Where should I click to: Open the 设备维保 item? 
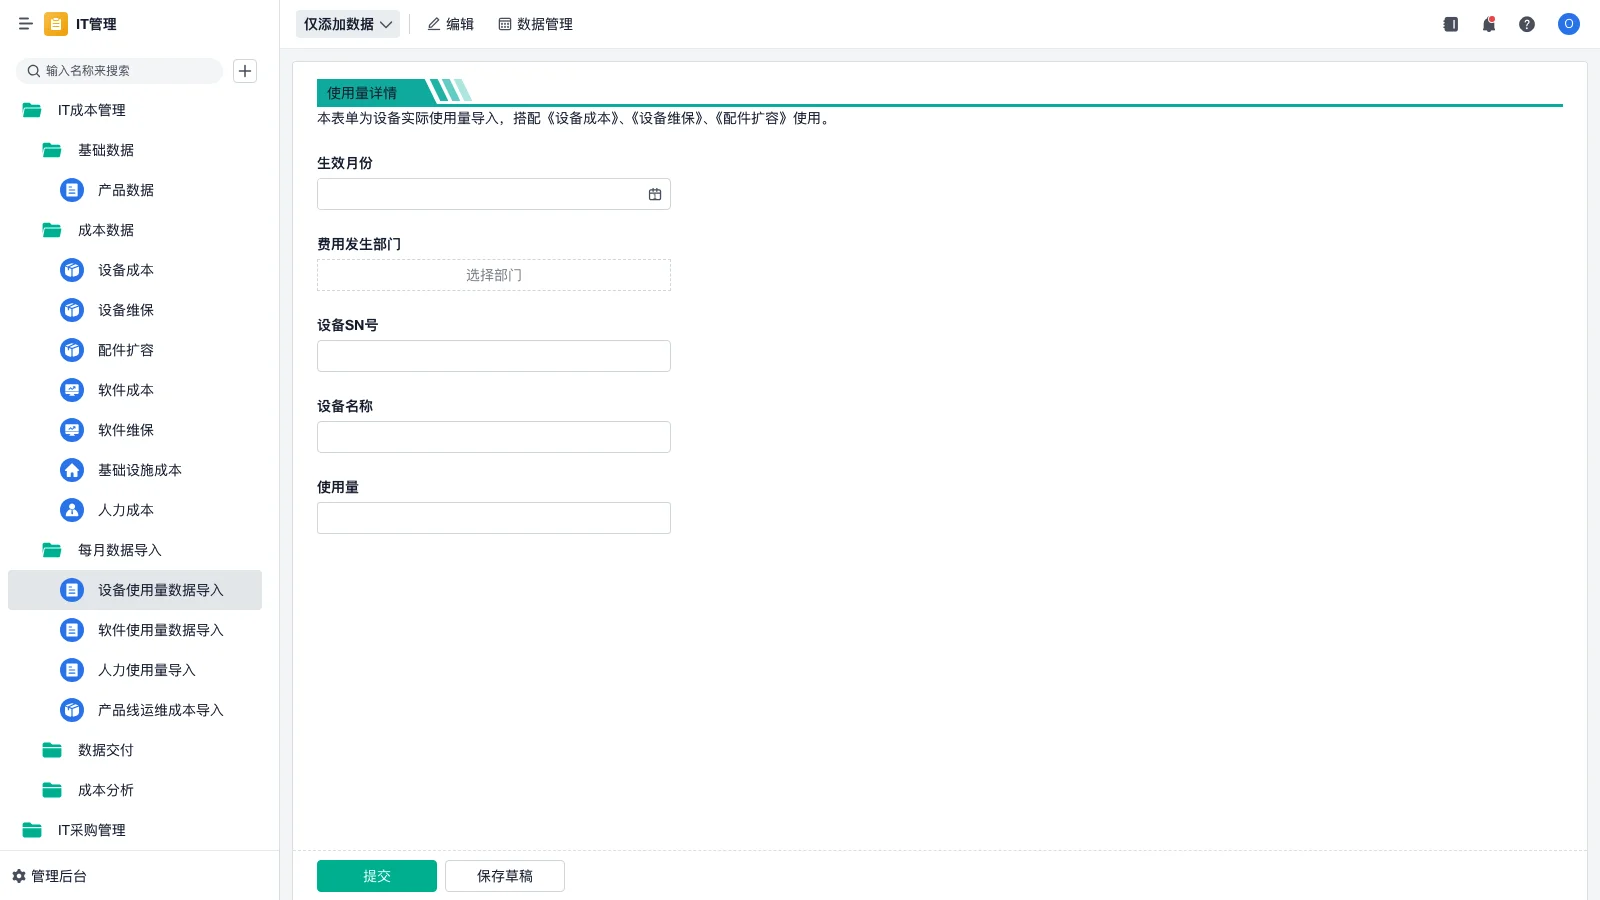[x=125, y=310]
